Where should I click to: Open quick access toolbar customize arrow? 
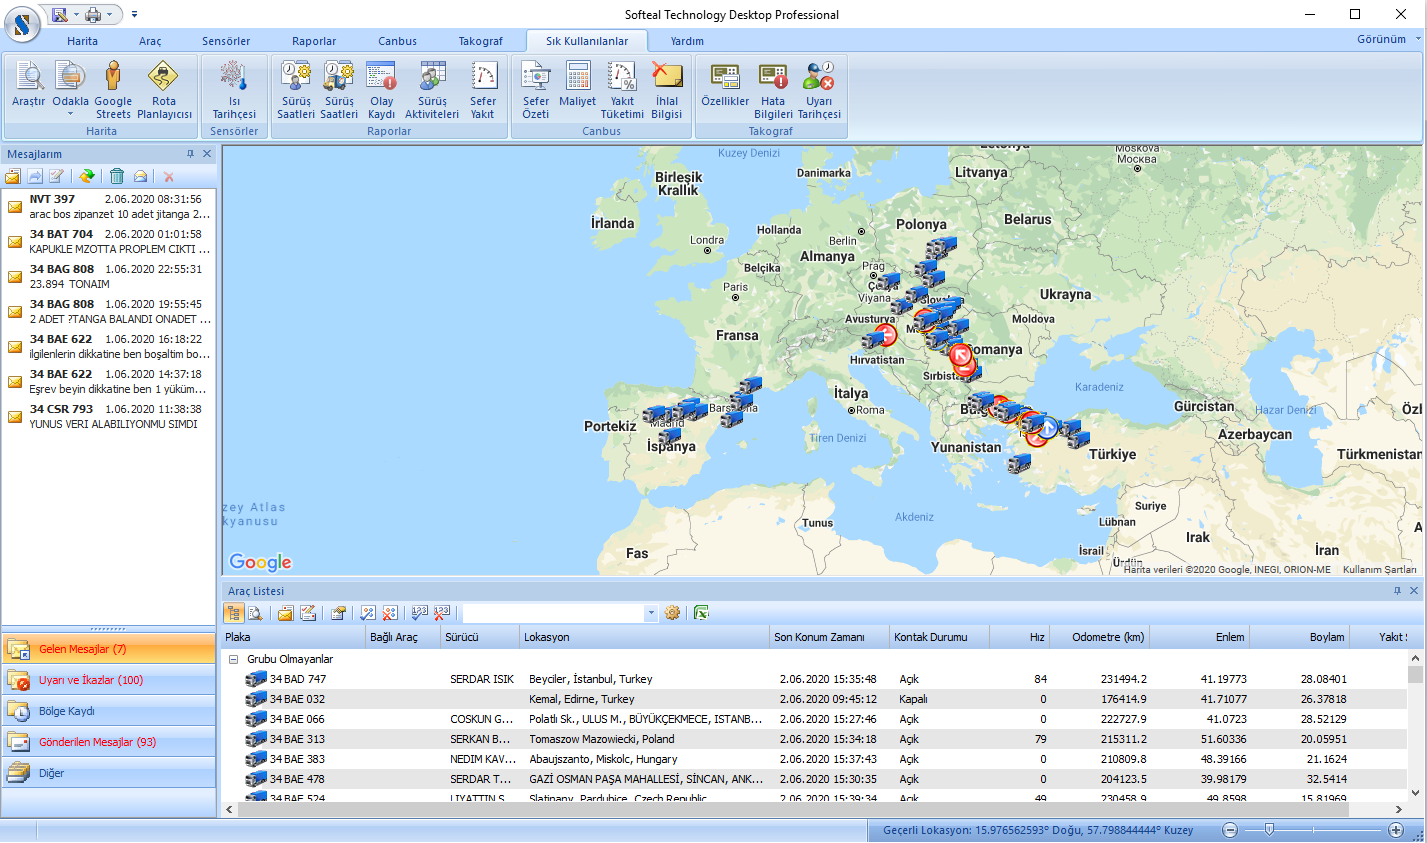134,15
